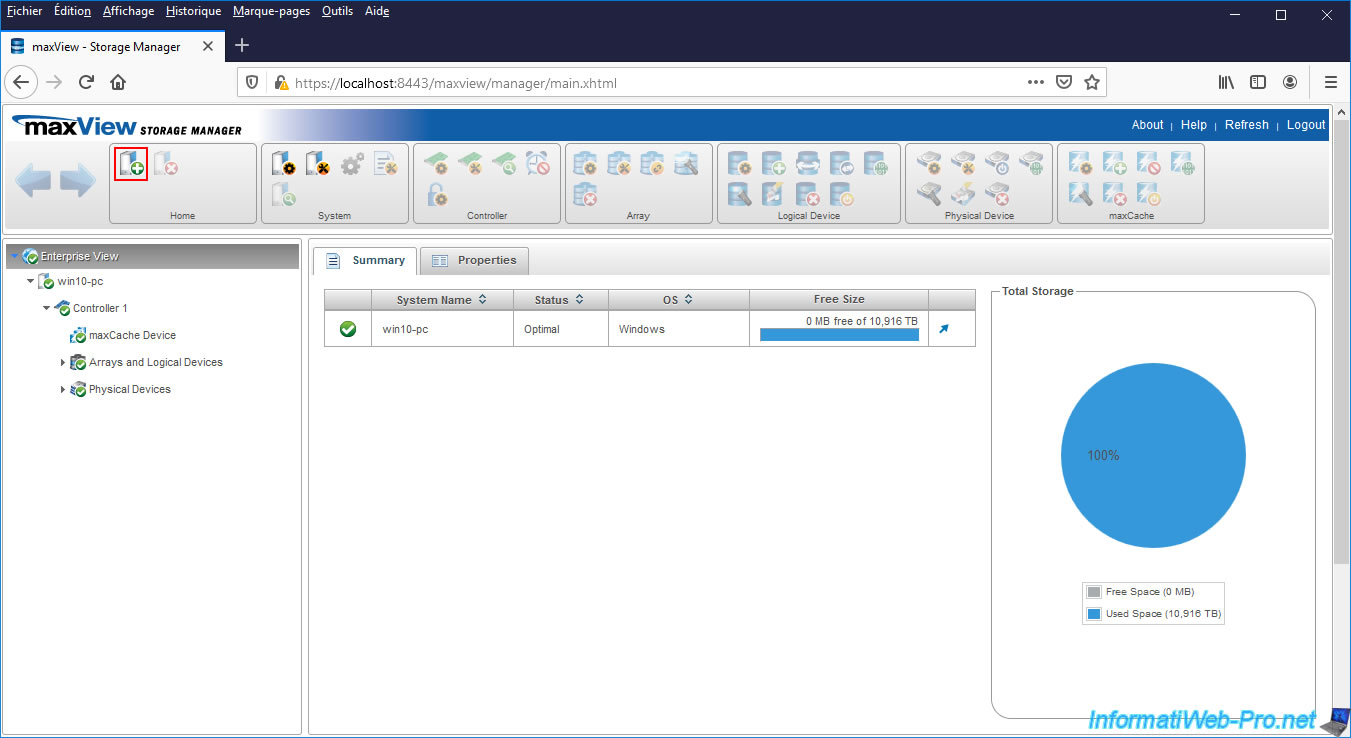Click the large forward arrow in toolbar
Screen dimensions: 1351x738
(x=78, y=182)
